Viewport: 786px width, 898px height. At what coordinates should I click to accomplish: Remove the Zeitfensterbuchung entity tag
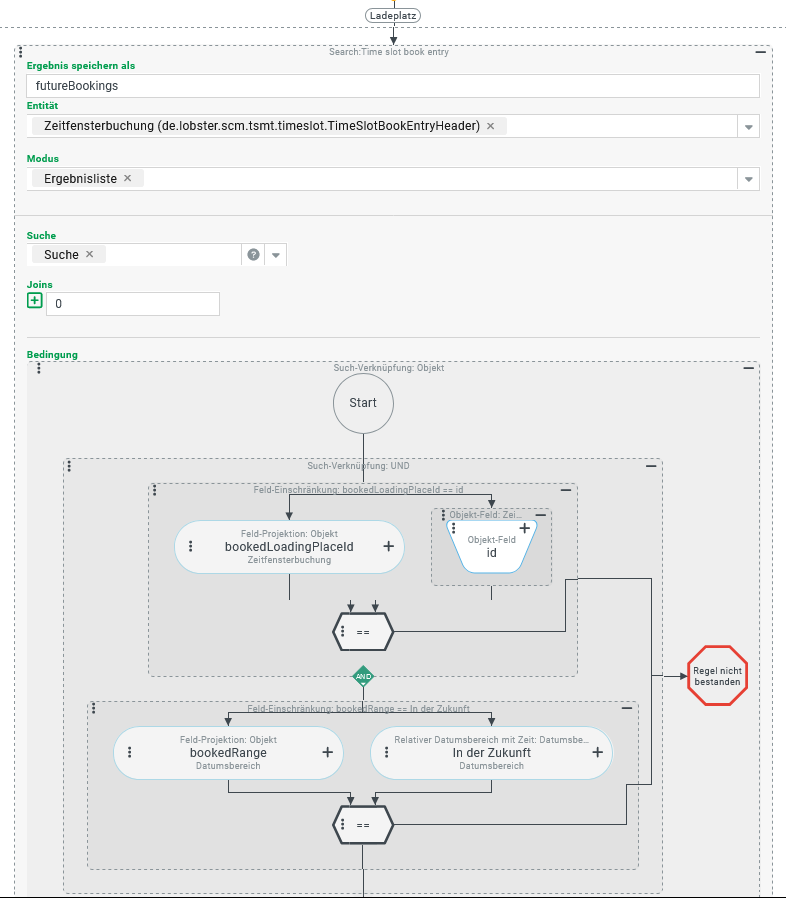pyautogui.click(x=490, y=126)
